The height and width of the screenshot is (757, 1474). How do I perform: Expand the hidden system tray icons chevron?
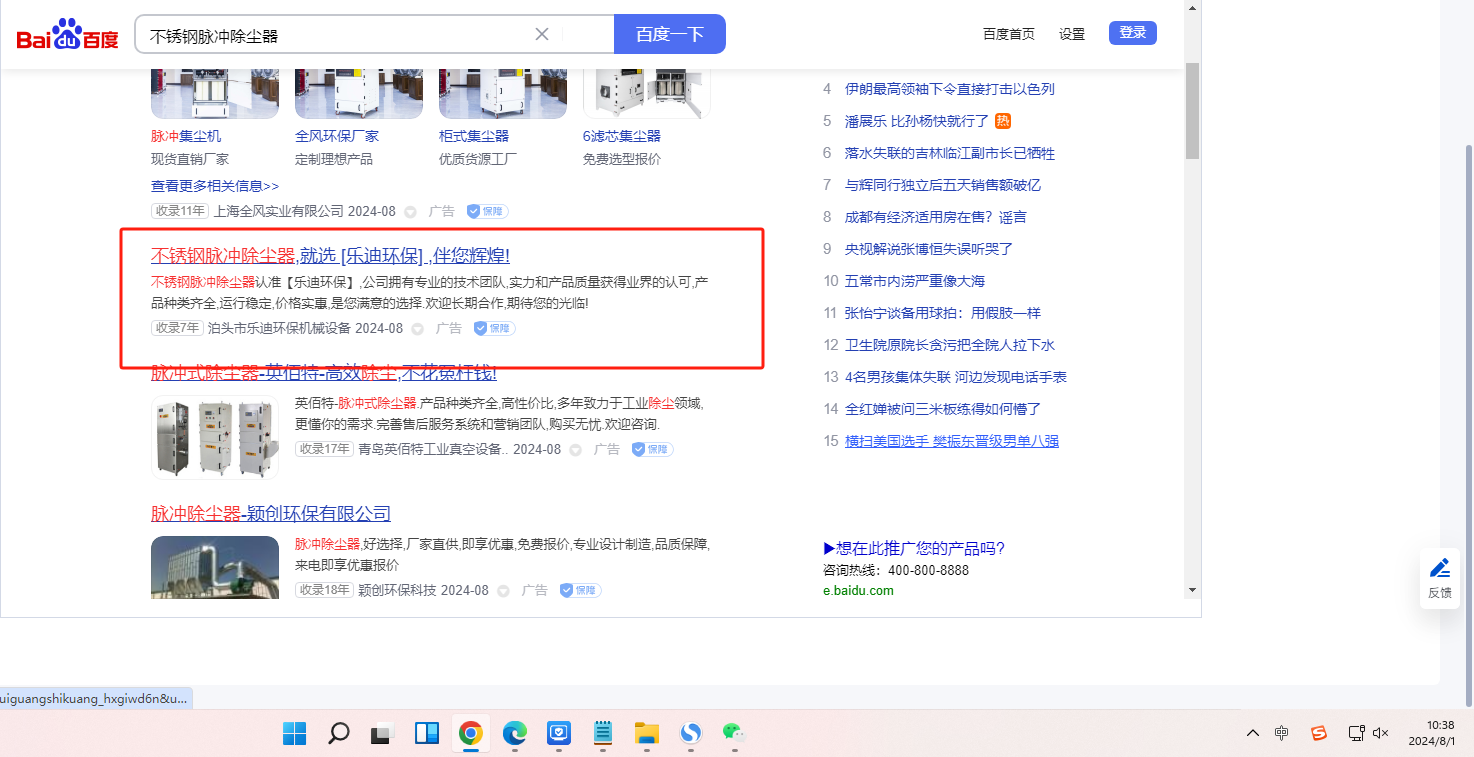click(x=1252, y=733)
